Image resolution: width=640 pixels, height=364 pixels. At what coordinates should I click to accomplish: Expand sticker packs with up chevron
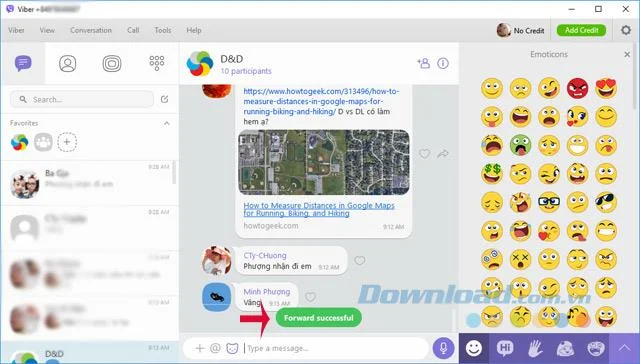tap(624, 348)
